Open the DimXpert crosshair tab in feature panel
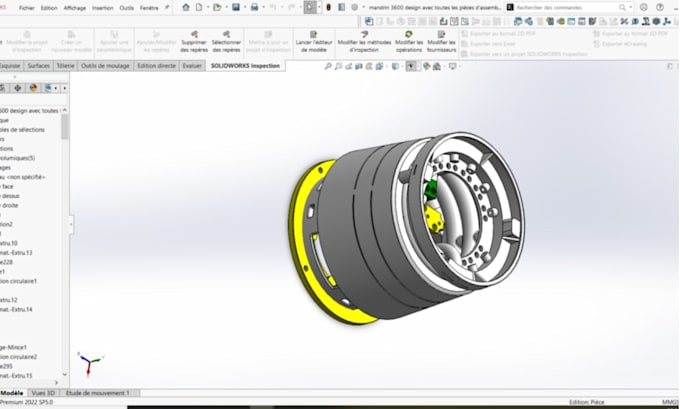 (17, 88)
